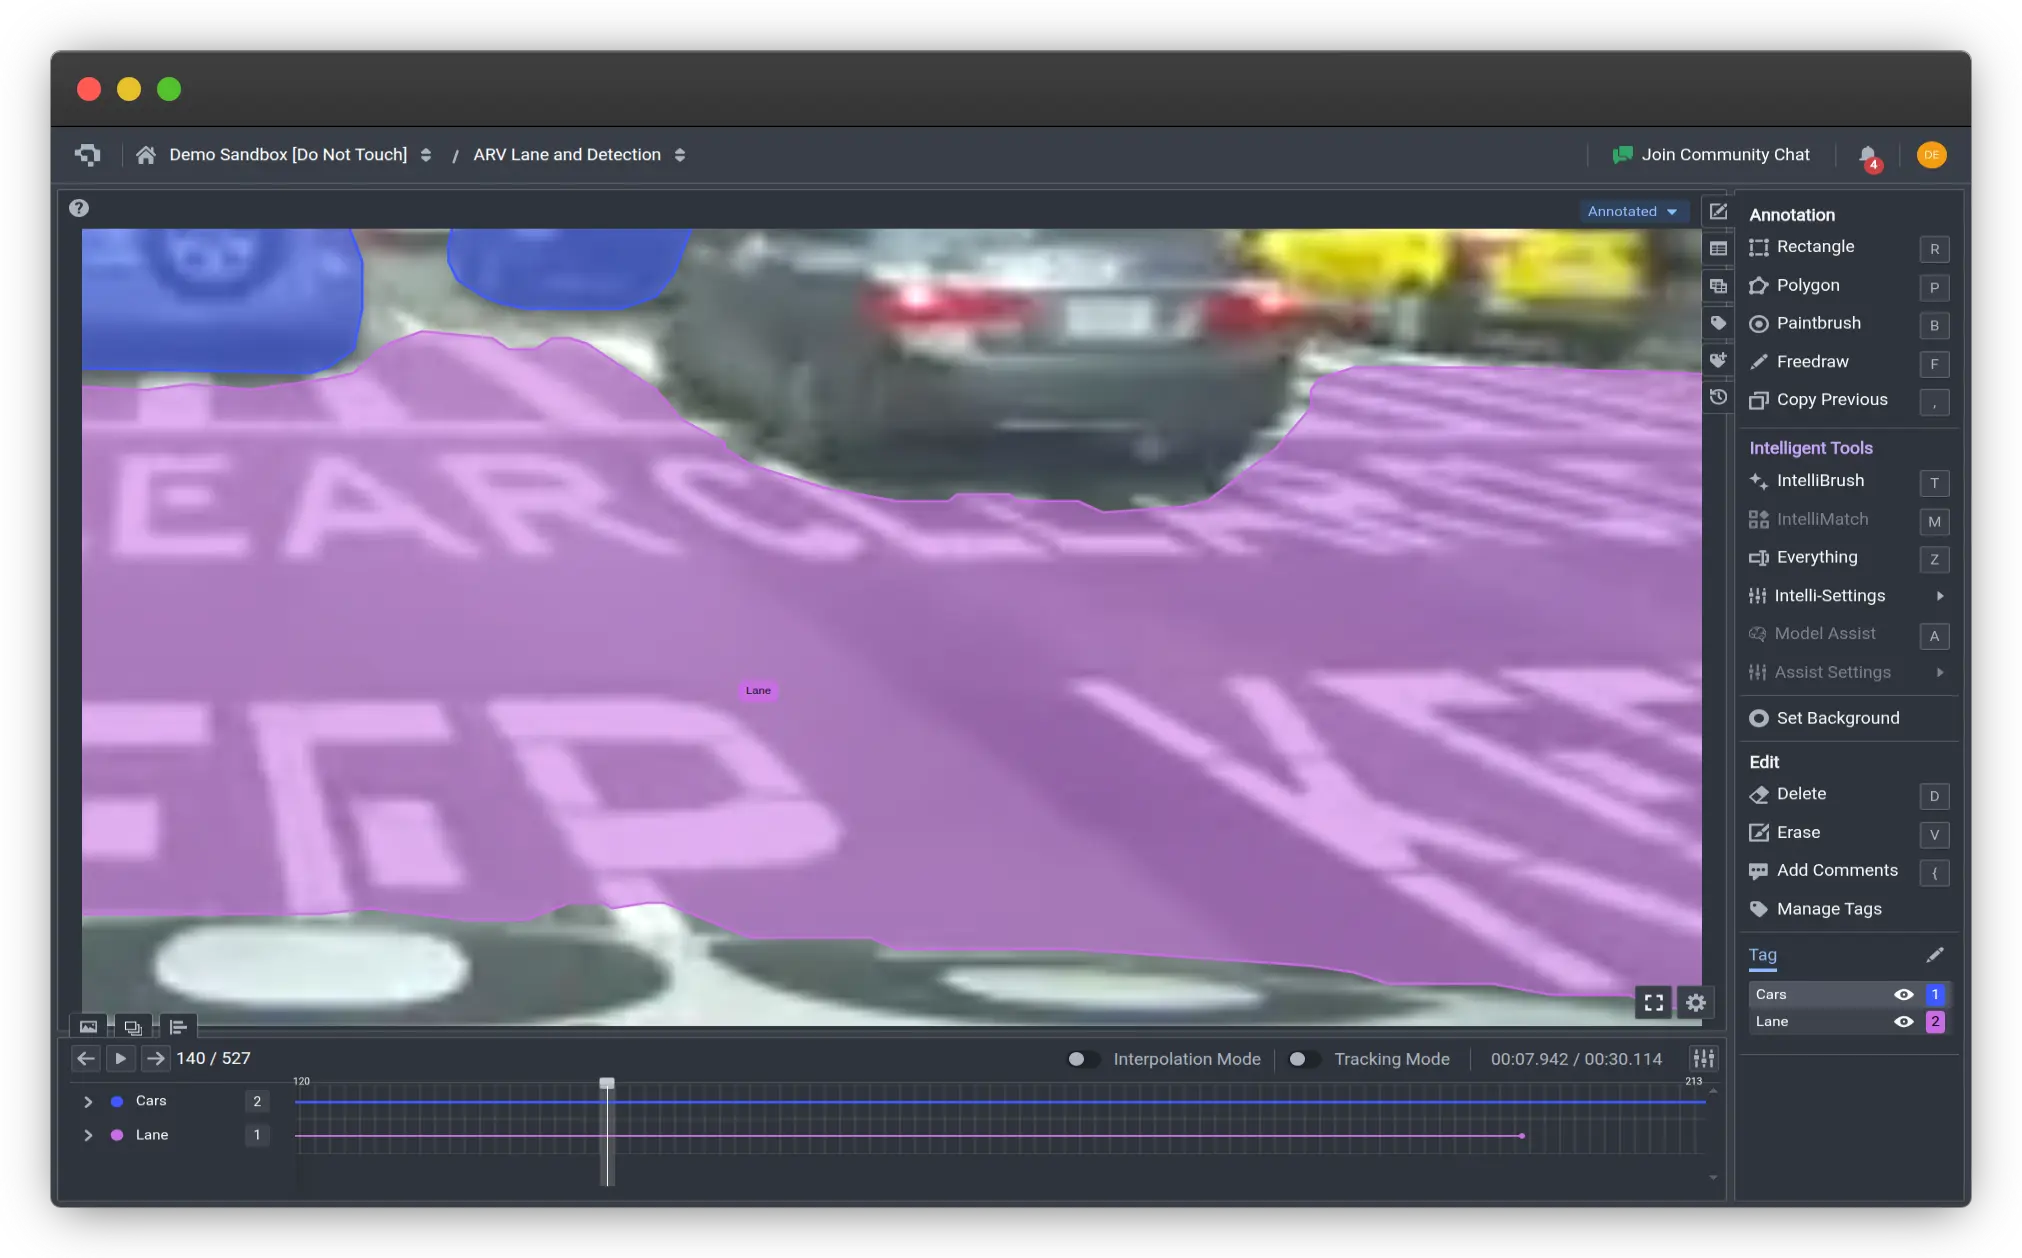
Task: Click the Erase tool
Action: tap(1797, 833)
